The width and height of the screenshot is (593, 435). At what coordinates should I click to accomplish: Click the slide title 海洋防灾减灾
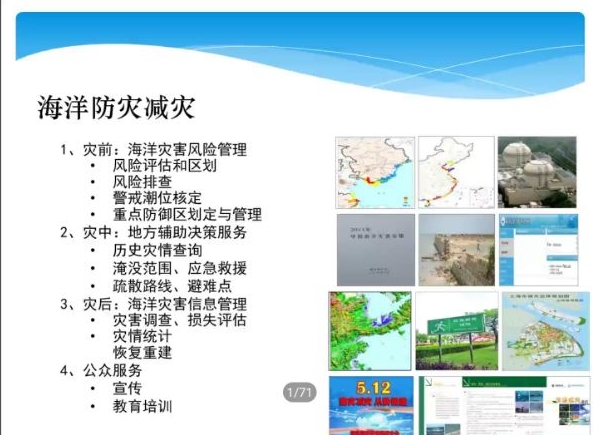[116, 107]
